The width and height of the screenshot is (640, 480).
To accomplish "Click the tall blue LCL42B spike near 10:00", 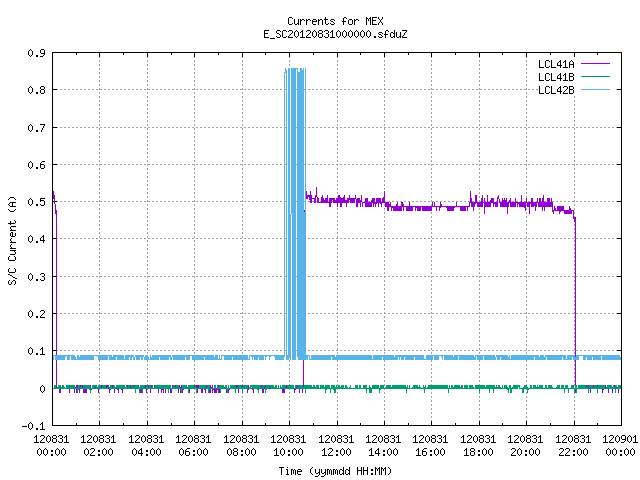I will coord(295,212).
